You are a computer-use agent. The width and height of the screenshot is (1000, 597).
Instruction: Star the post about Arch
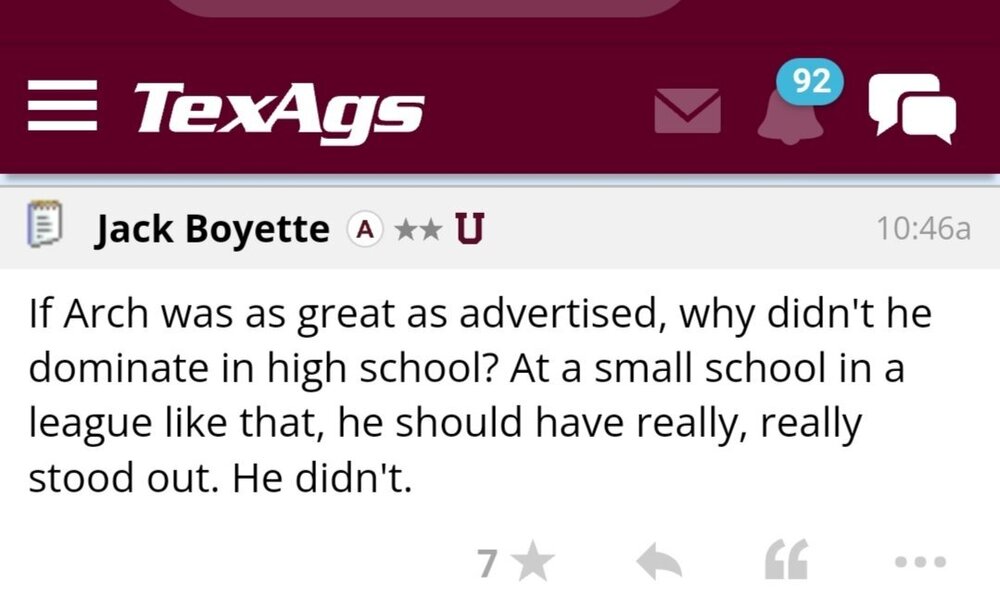pyautogui.click(x=537, y=563)
